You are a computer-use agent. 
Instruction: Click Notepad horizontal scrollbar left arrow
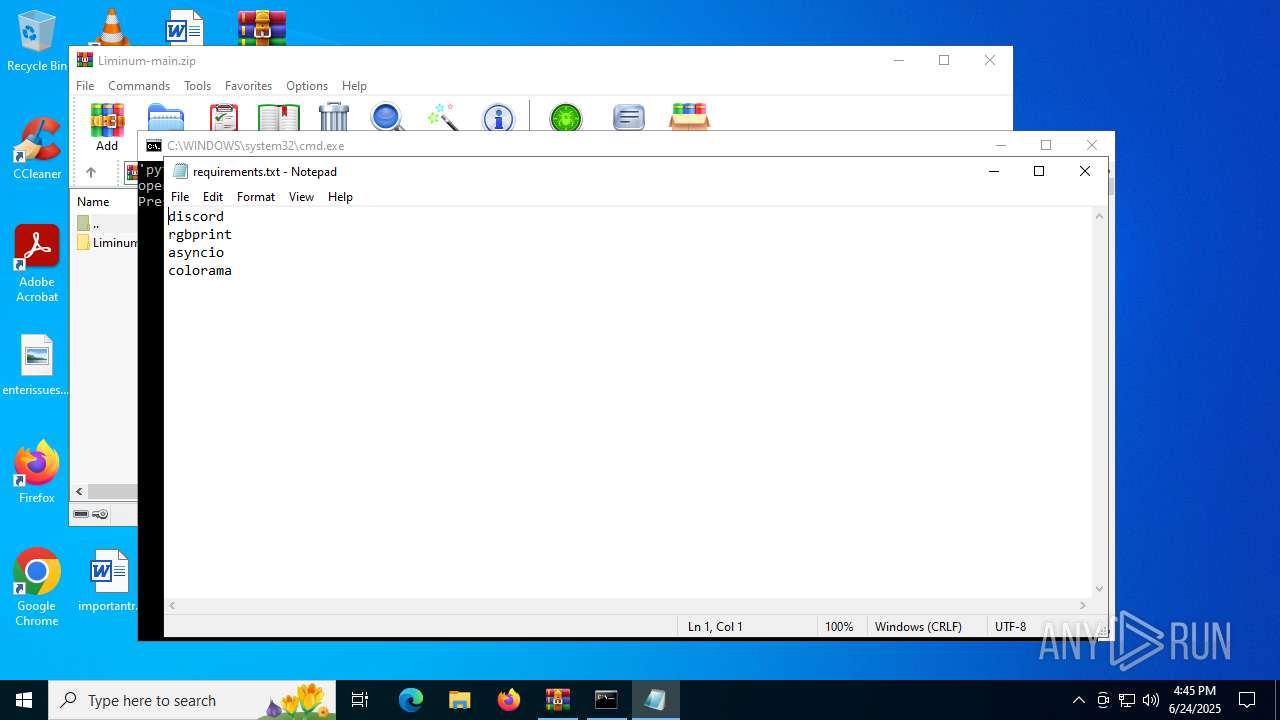pos(173,606)
